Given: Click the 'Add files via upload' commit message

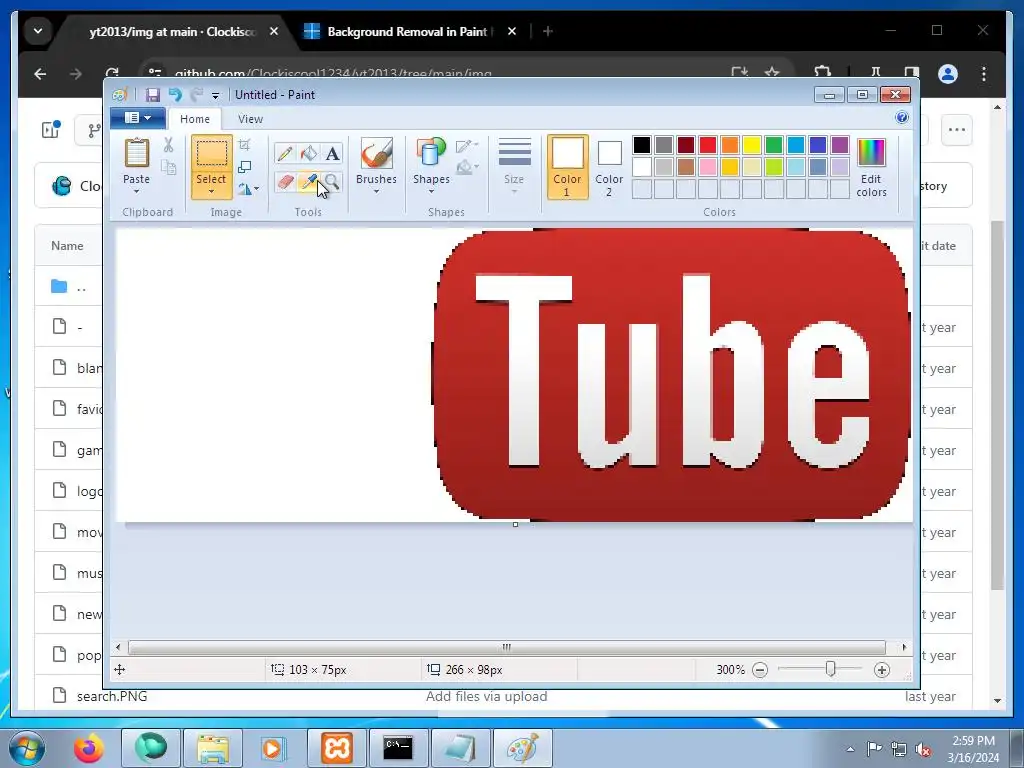Looking at the screenshot, I should (x=487, y=696).
